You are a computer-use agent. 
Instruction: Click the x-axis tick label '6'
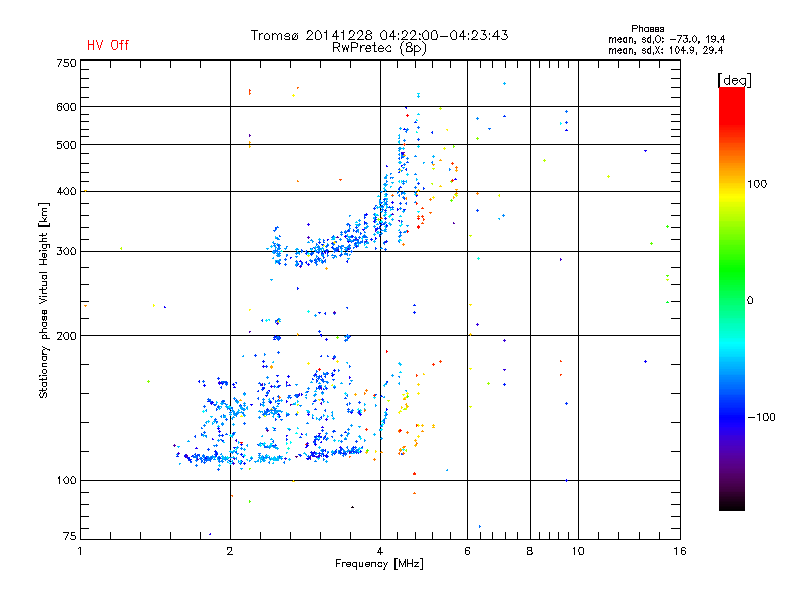pyautogui.click(x=467, y=551)
